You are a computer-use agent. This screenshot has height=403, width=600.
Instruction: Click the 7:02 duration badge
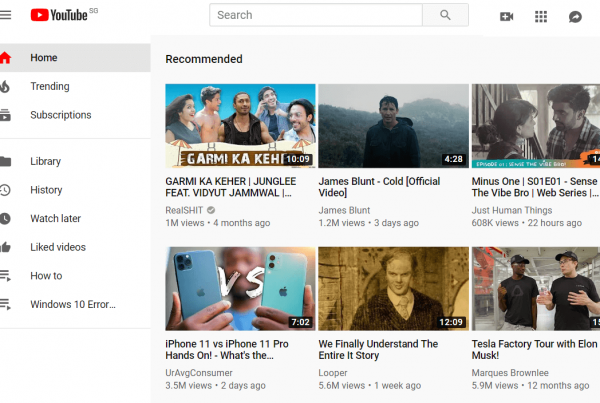coord(300,322)
